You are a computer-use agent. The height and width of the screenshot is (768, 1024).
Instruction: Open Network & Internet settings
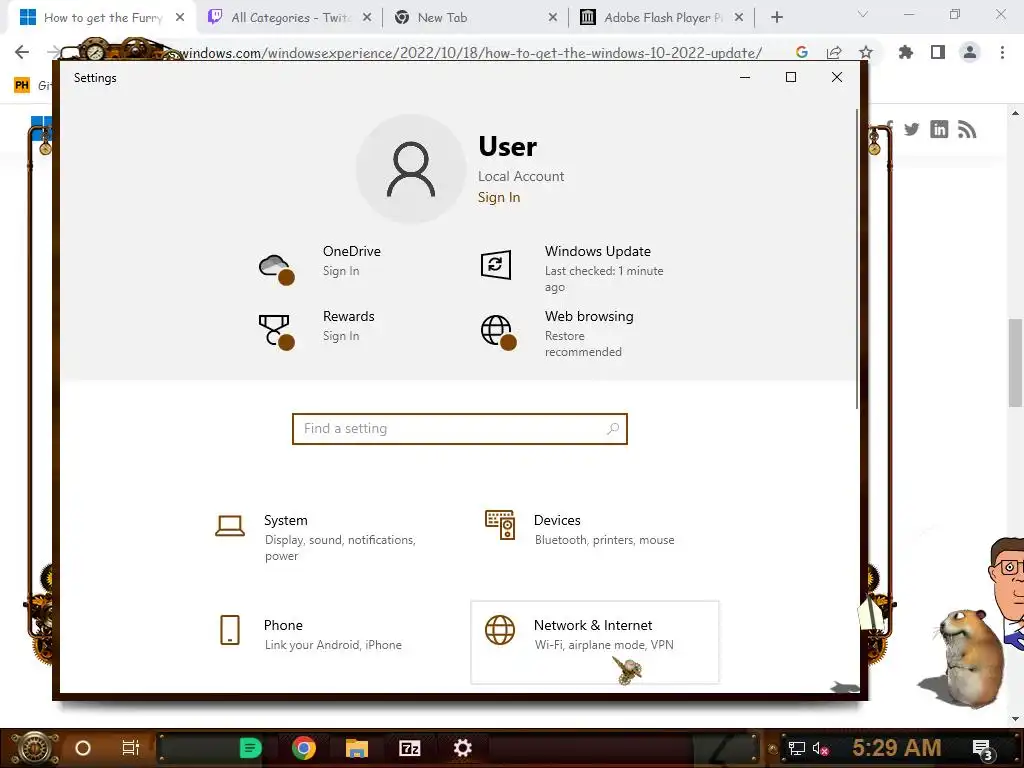click(x=594, y=642)
